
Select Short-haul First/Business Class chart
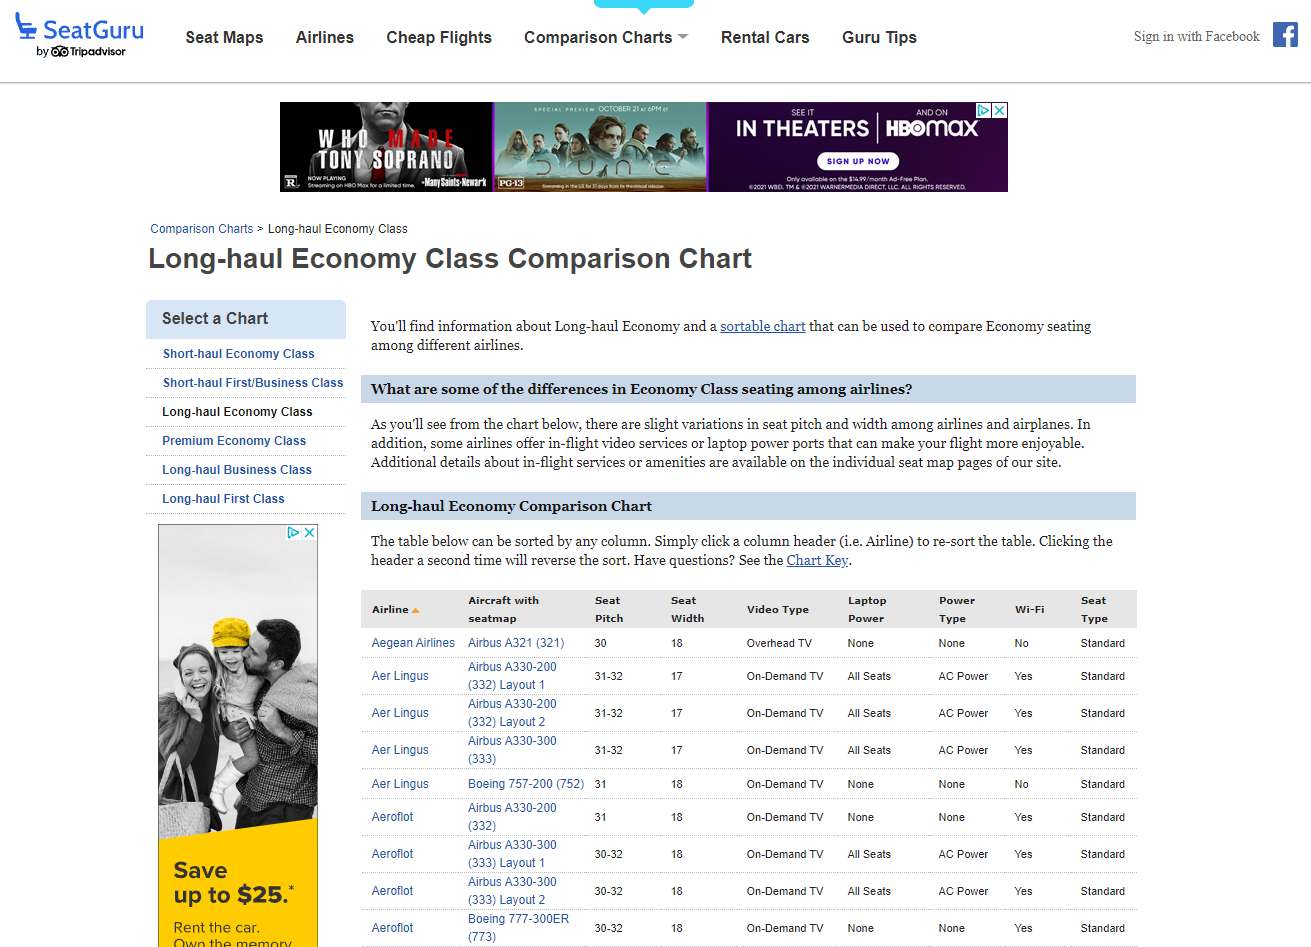252,383
